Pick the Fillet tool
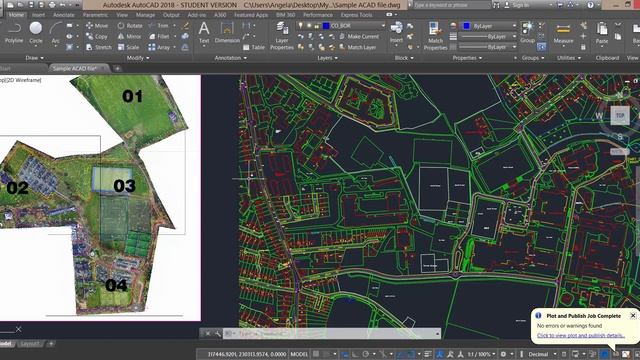The image size is (640, 360). 159,36
